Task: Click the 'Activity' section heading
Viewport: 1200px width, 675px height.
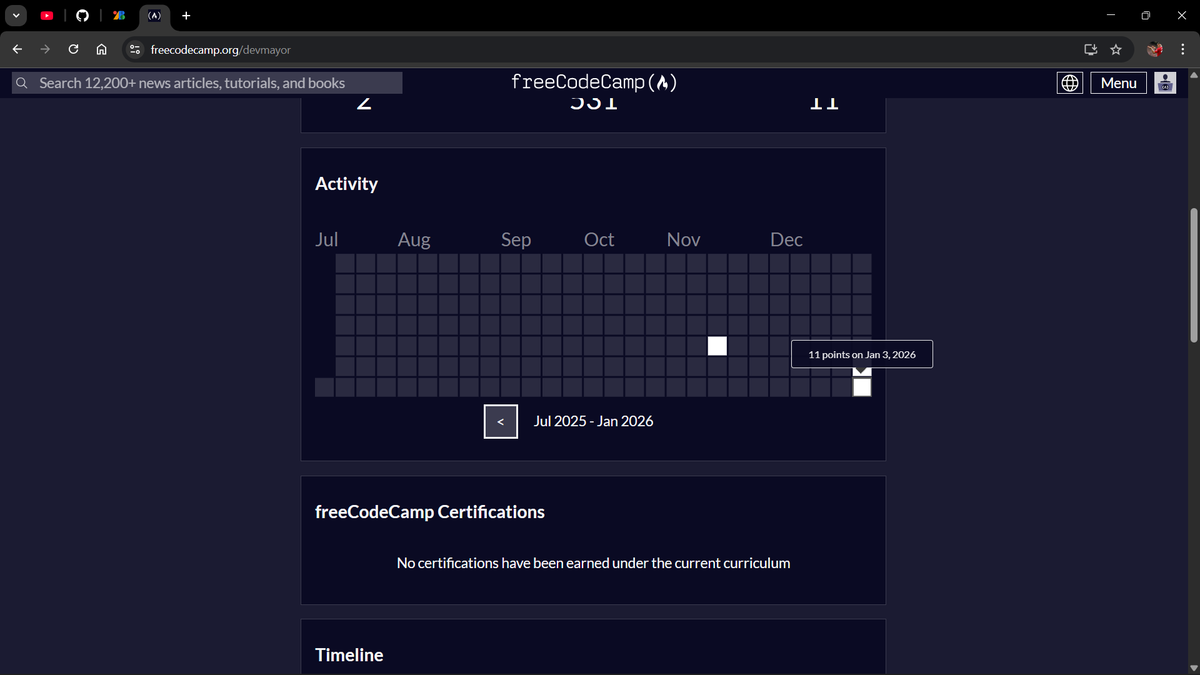Action: (346, 184)
